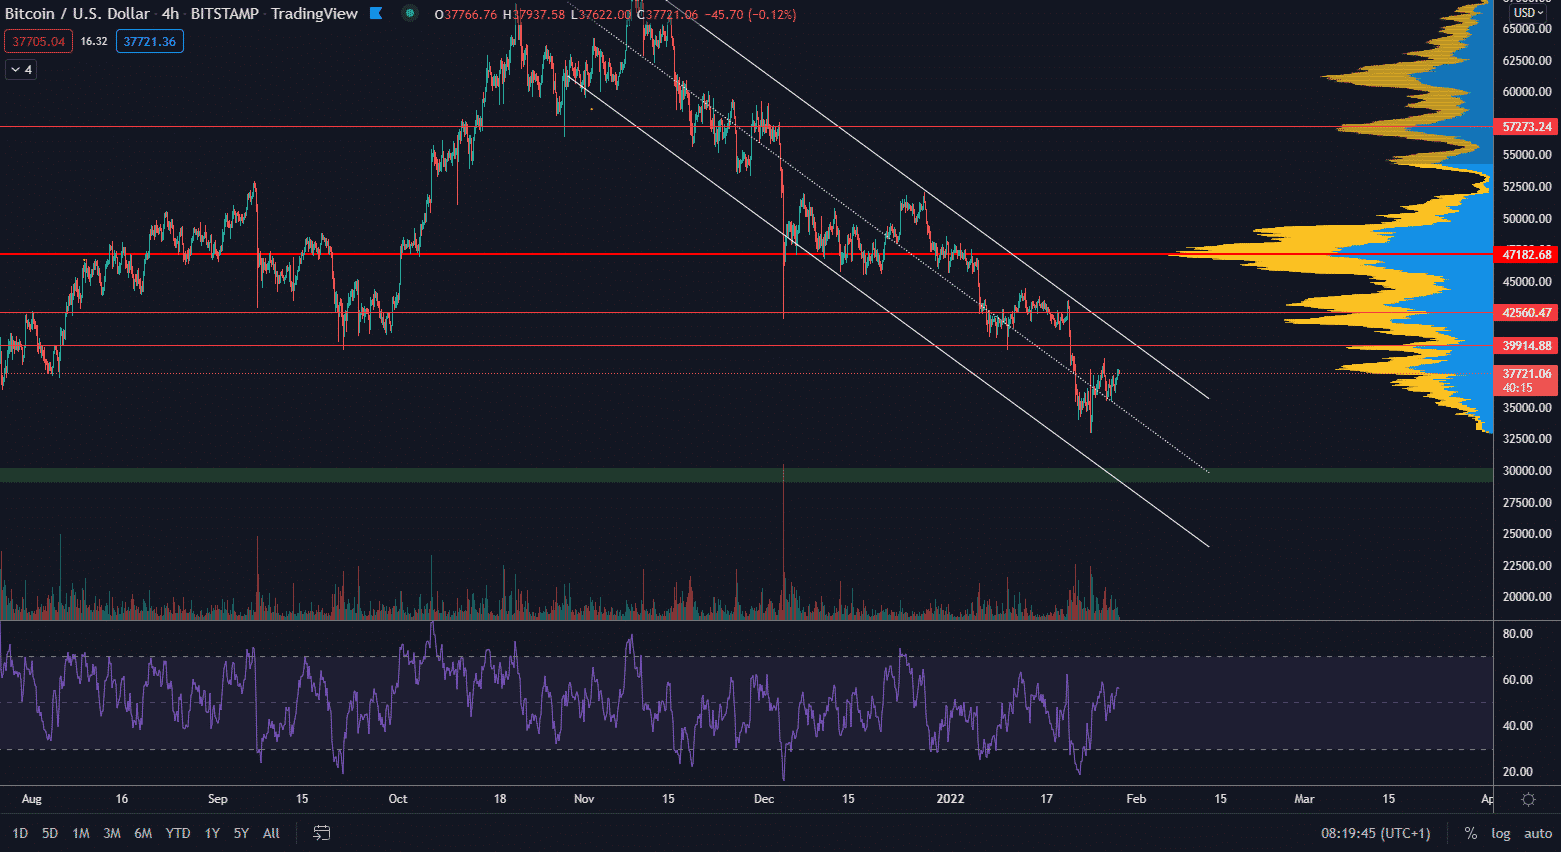Click the blue flag icon beside TradingView
The width and height of the screenshot is (1561, 852).
[x=376, y=14]
